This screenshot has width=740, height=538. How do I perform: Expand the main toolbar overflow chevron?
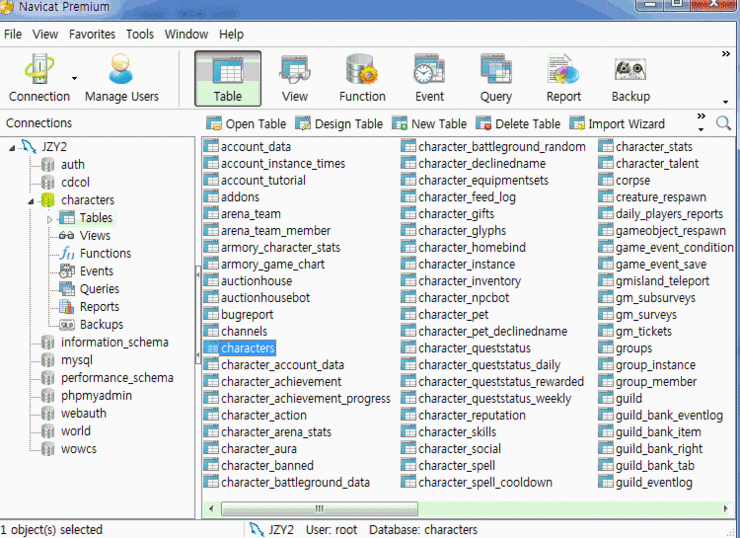pos(726,54)
